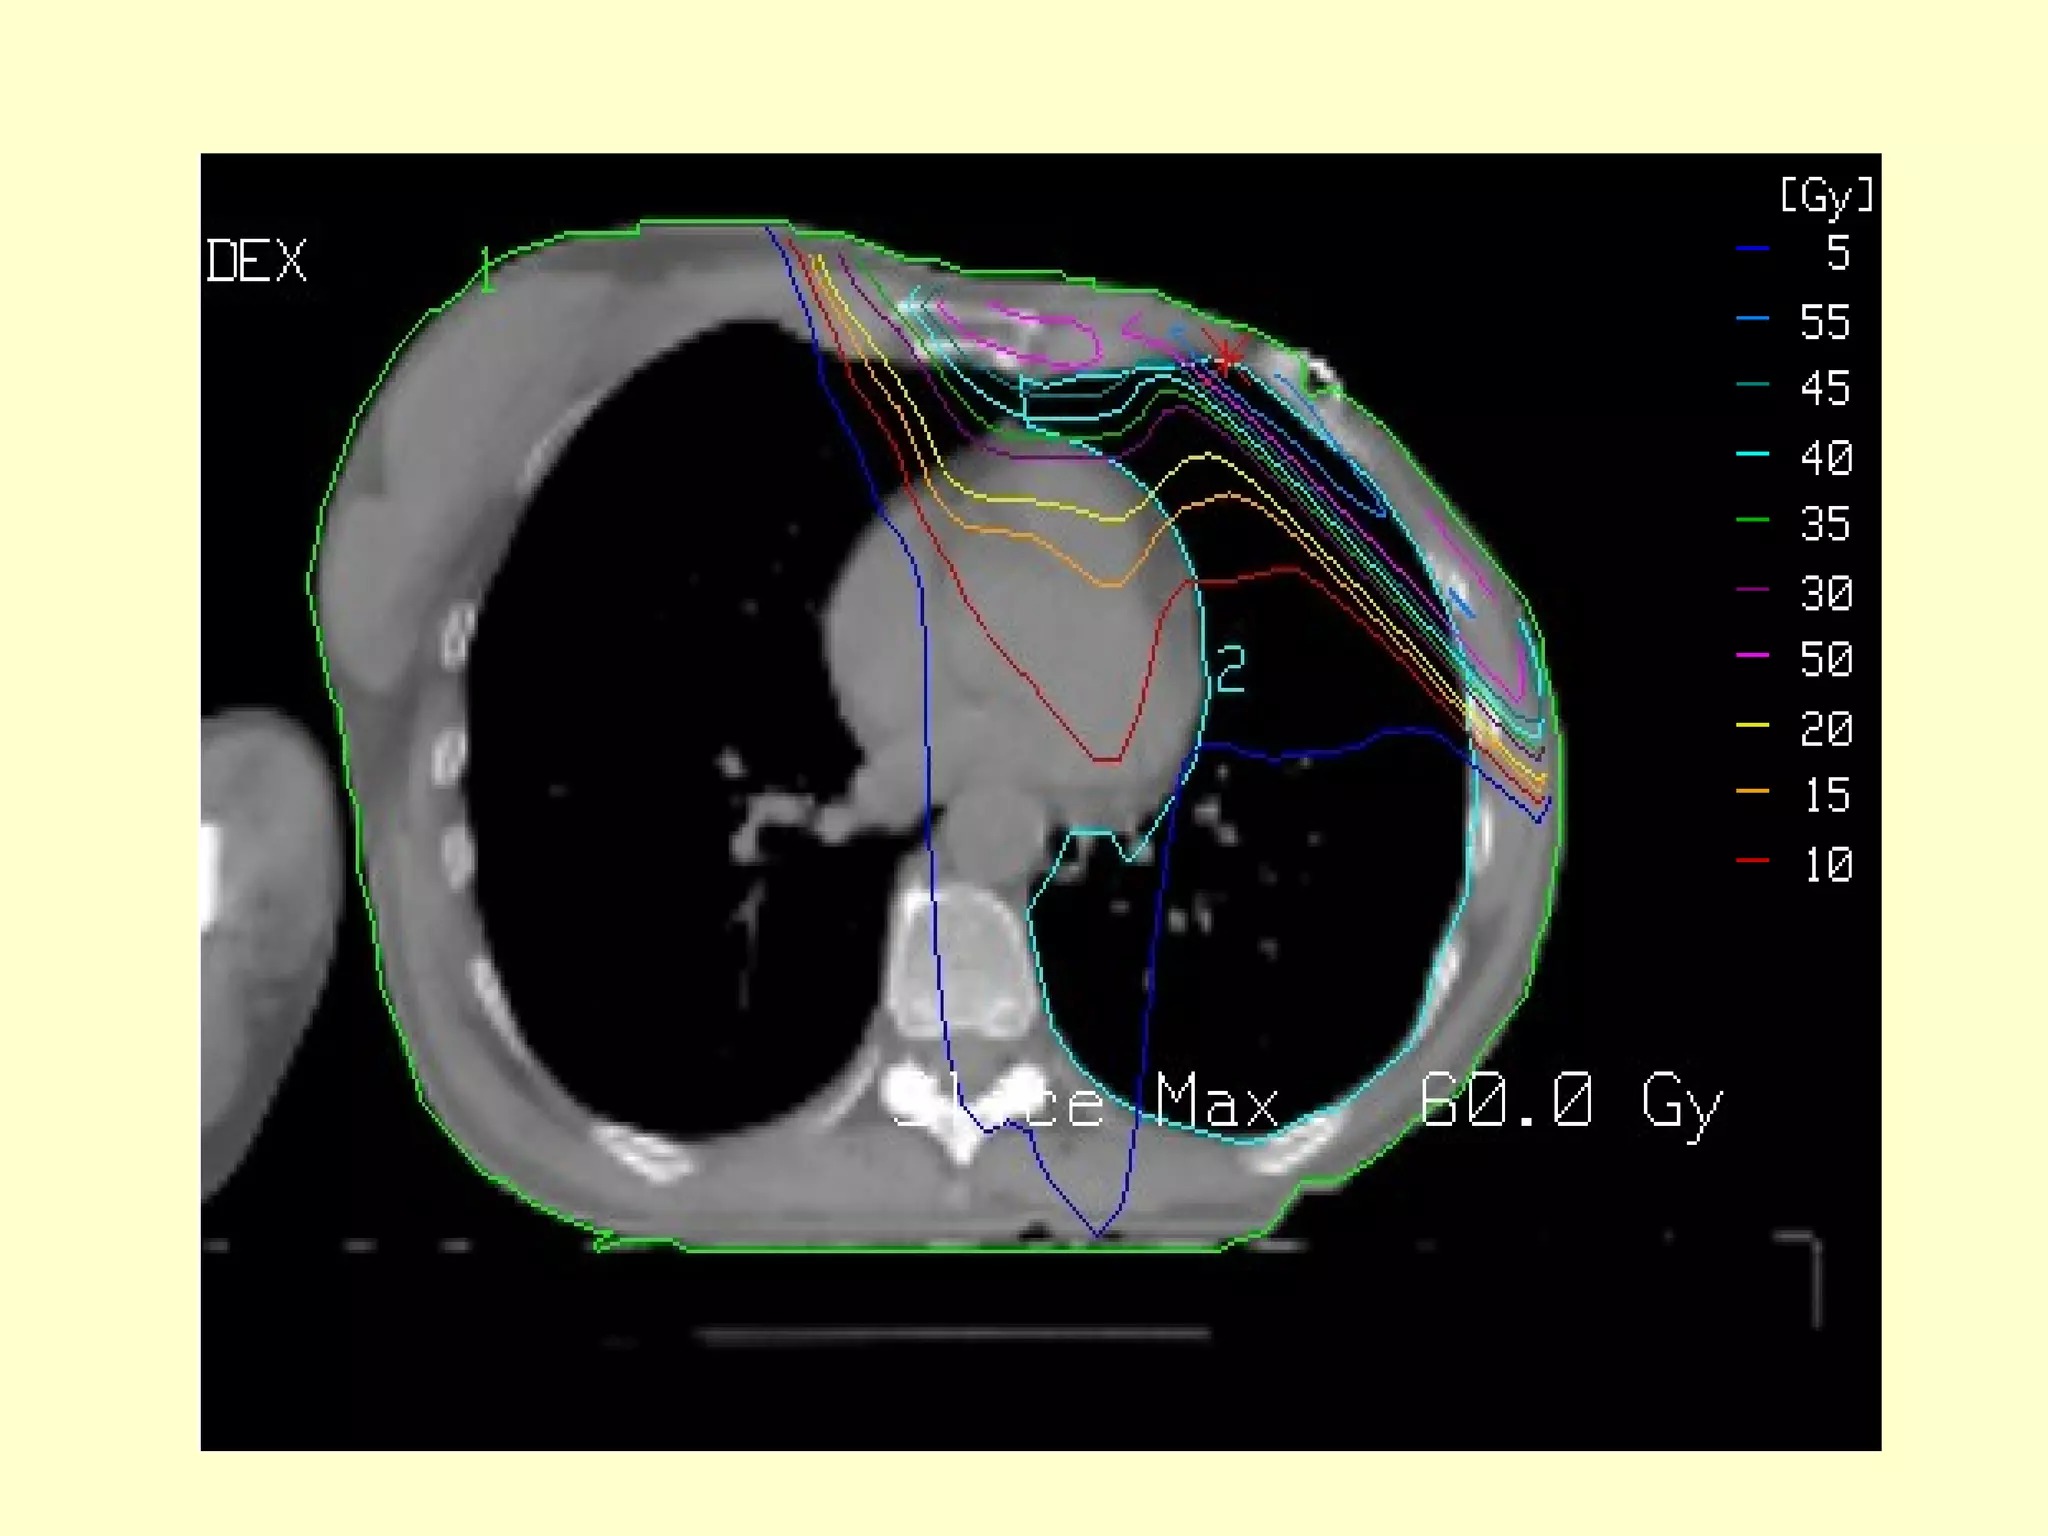Click the legend value 20
Viewport: 2048px width, 1536px height.
(x=1826, y=729)
